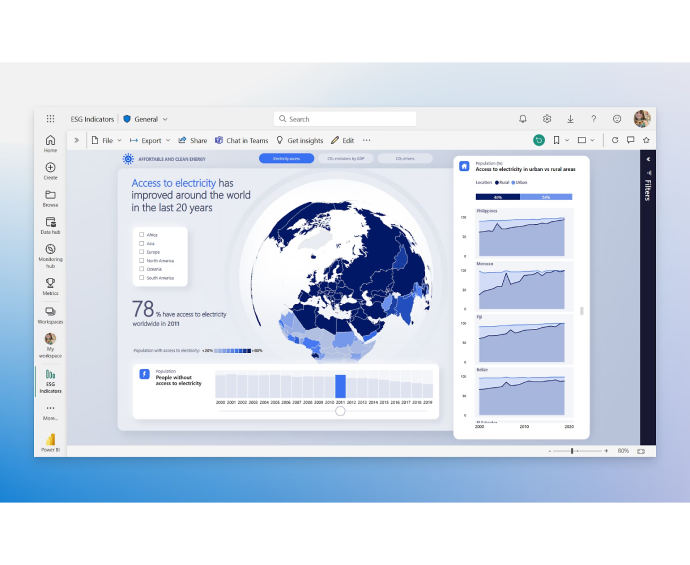Image resolution: width=690 pixels, height=565 pixels.
Task: Open bookmarks dropdown chevron
Action: coord(567,140)
